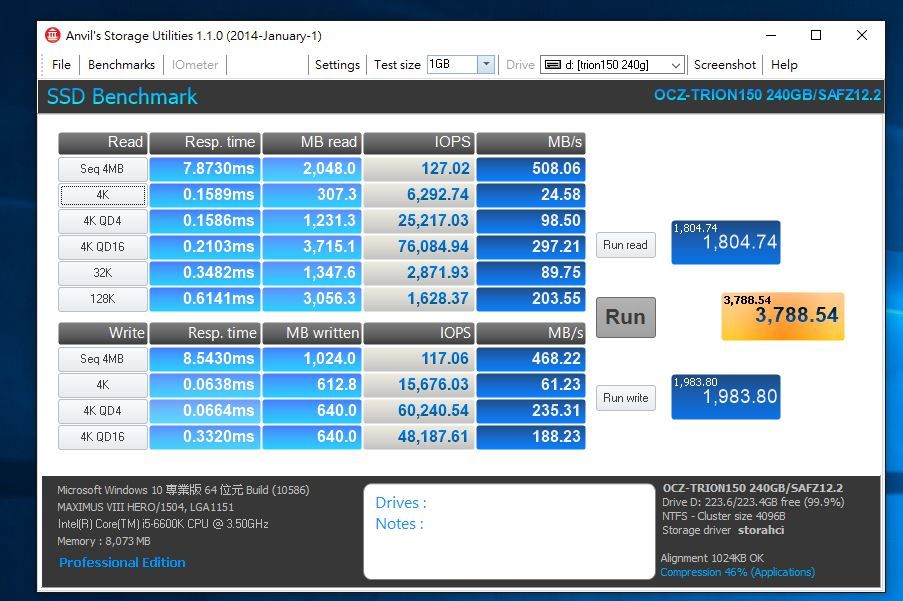Click the Anvil's Storage Utilities app icon
Image resolution: width=903 pixels, height=601 pixels.
tap(52, 36)
